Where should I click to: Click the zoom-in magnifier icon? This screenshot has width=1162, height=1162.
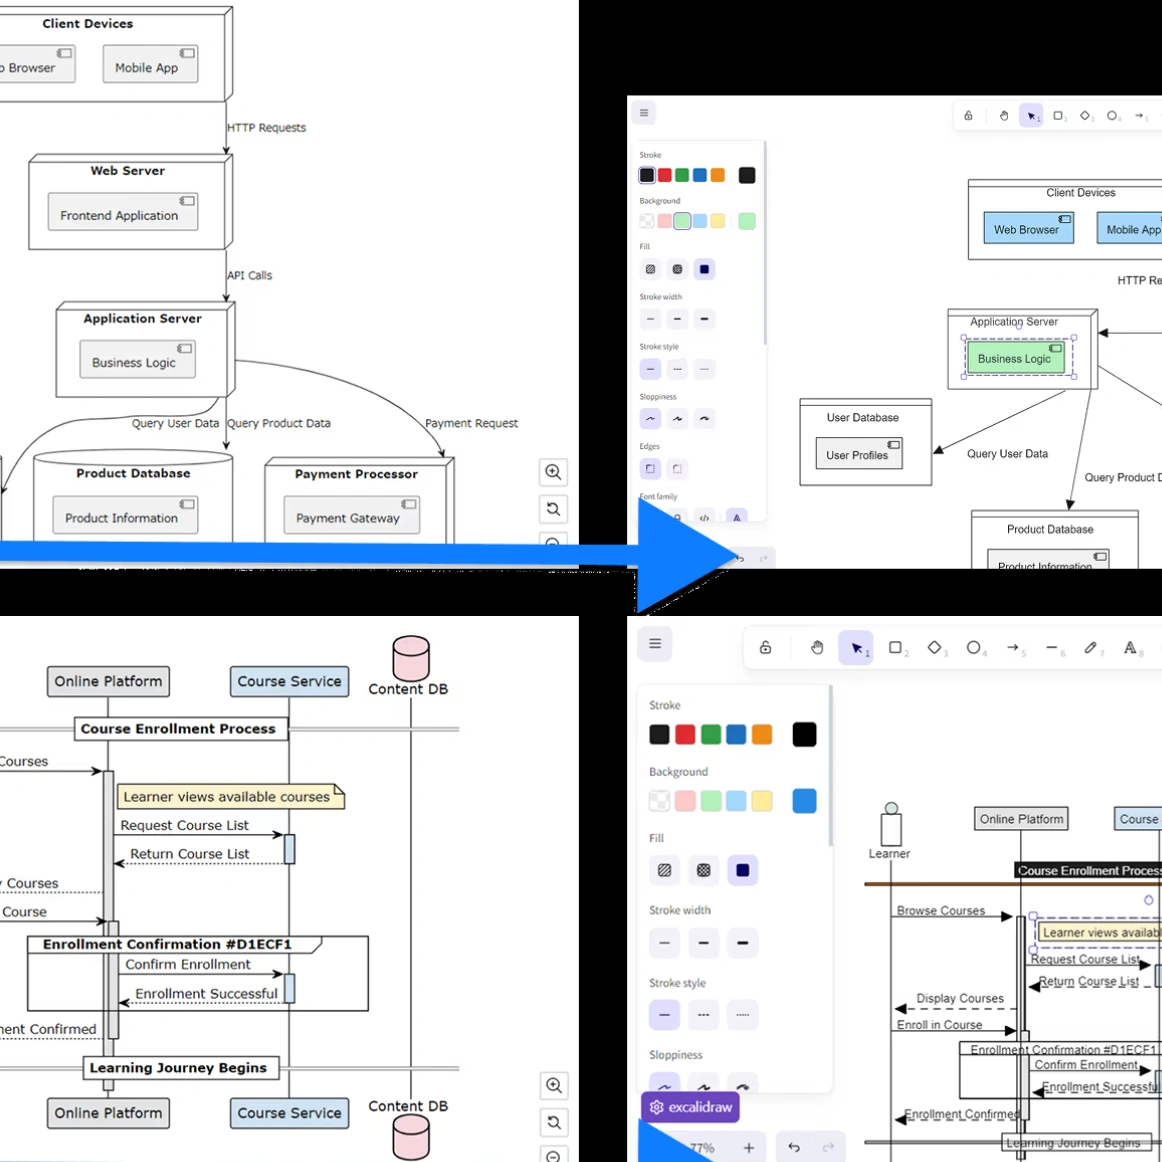coord(554,1086)
